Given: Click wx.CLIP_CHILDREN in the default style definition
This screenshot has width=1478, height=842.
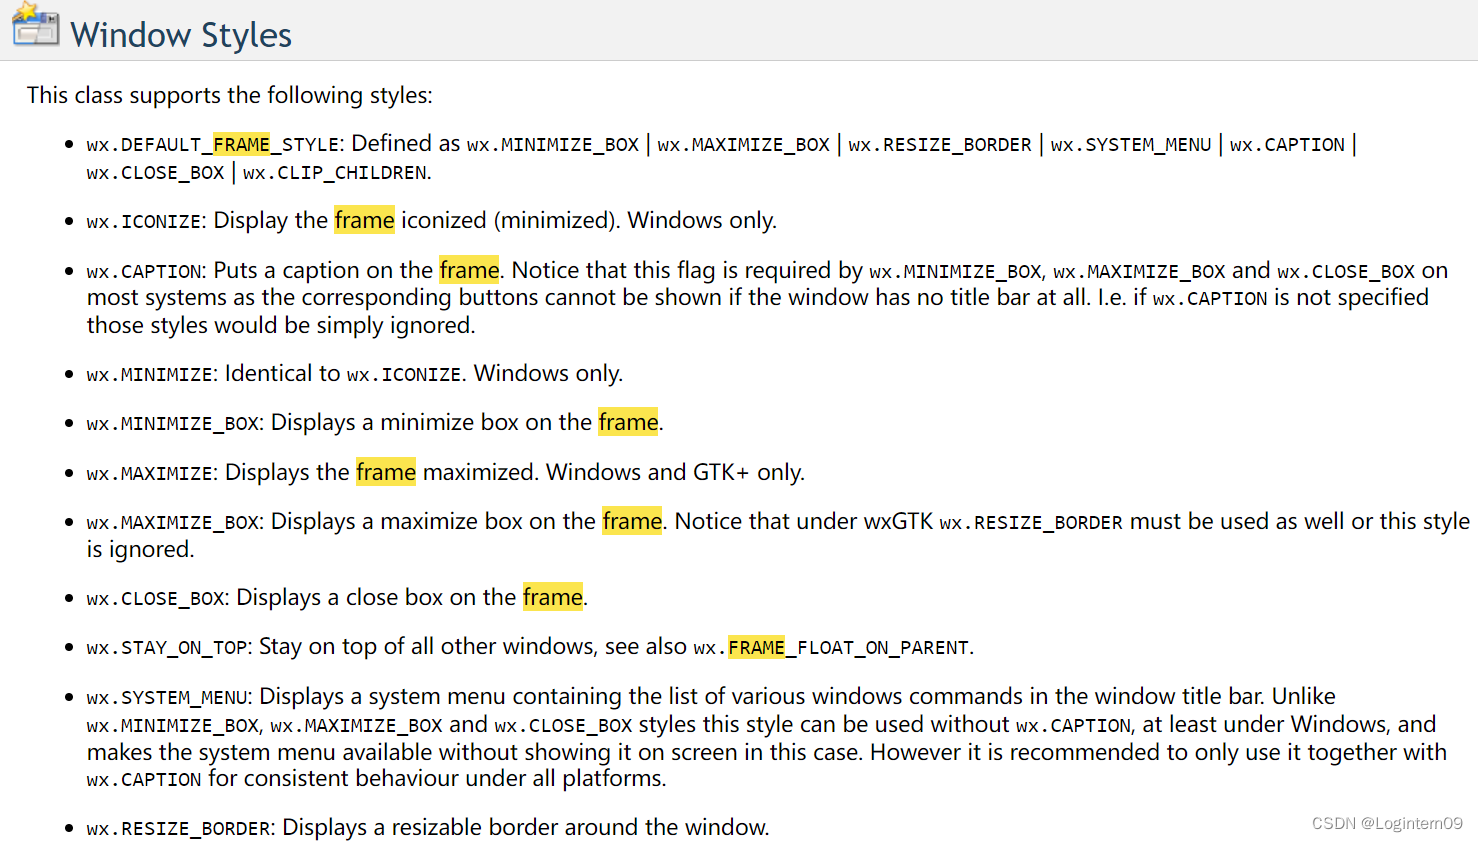Looking at the screenshot, I should [335, 173].
